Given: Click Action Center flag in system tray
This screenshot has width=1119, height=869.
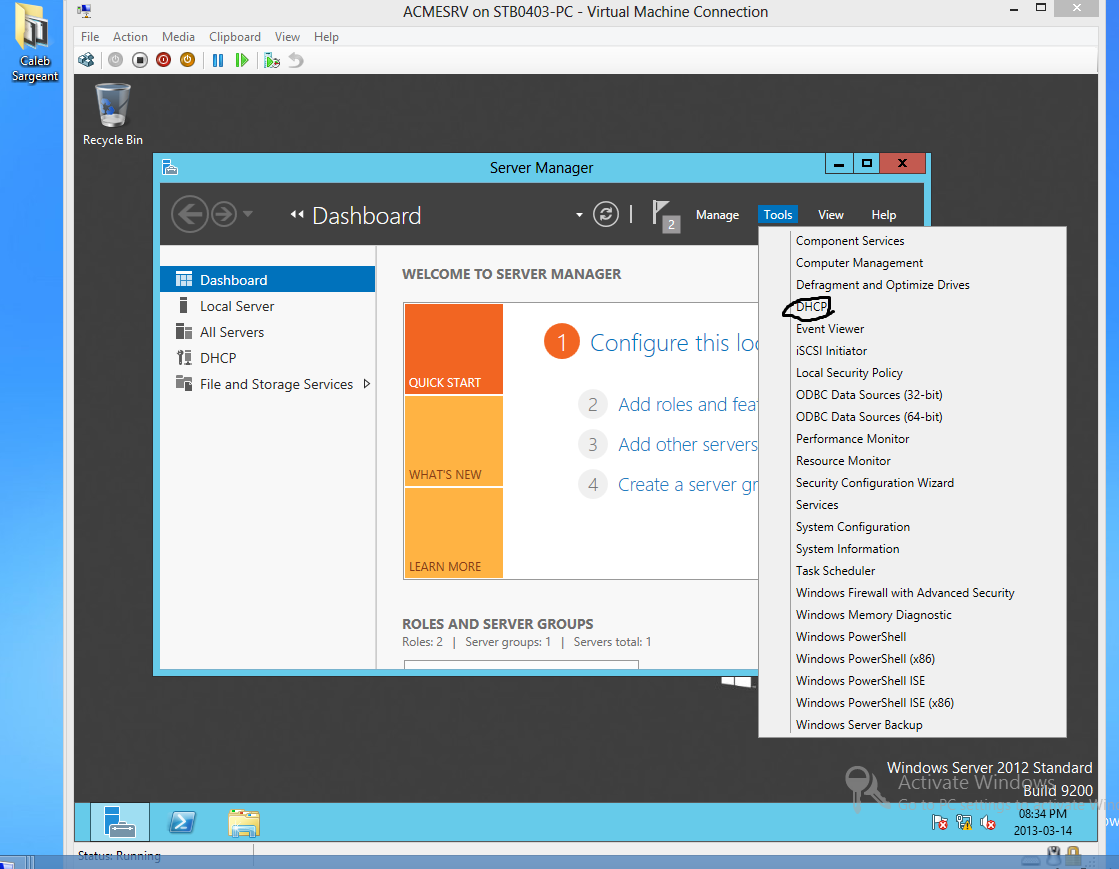Looking at the screenshot, I should pyautogui.click(x=940, y=823).
